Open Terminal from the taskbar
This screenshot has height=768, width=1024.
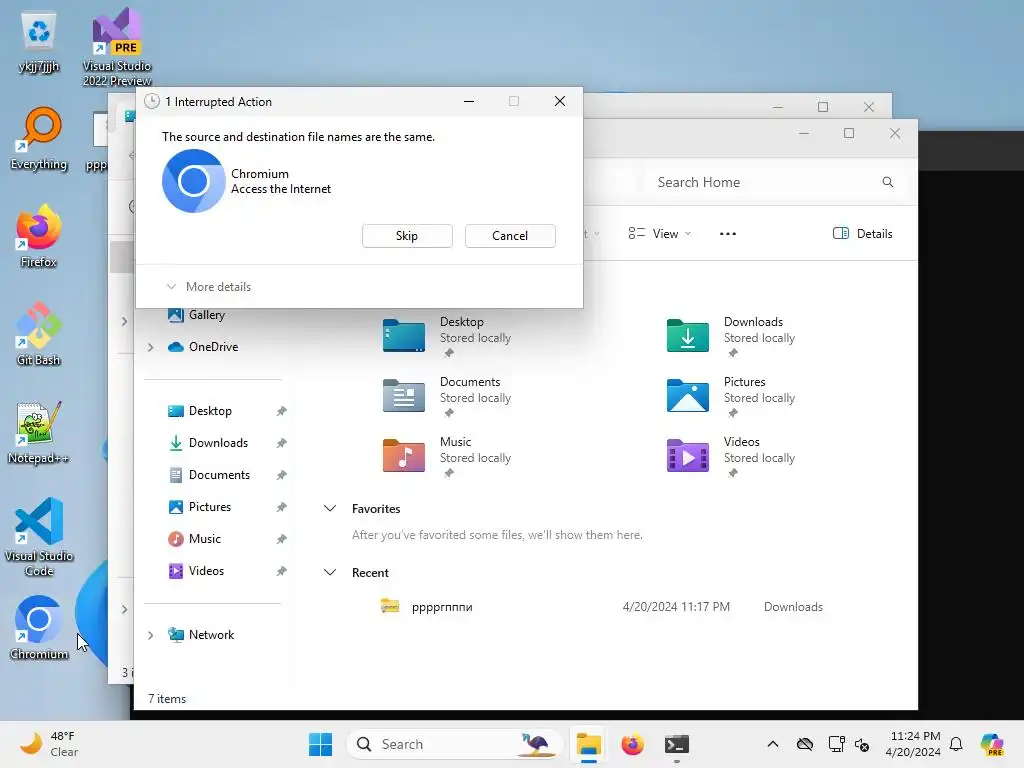point(677,744)
